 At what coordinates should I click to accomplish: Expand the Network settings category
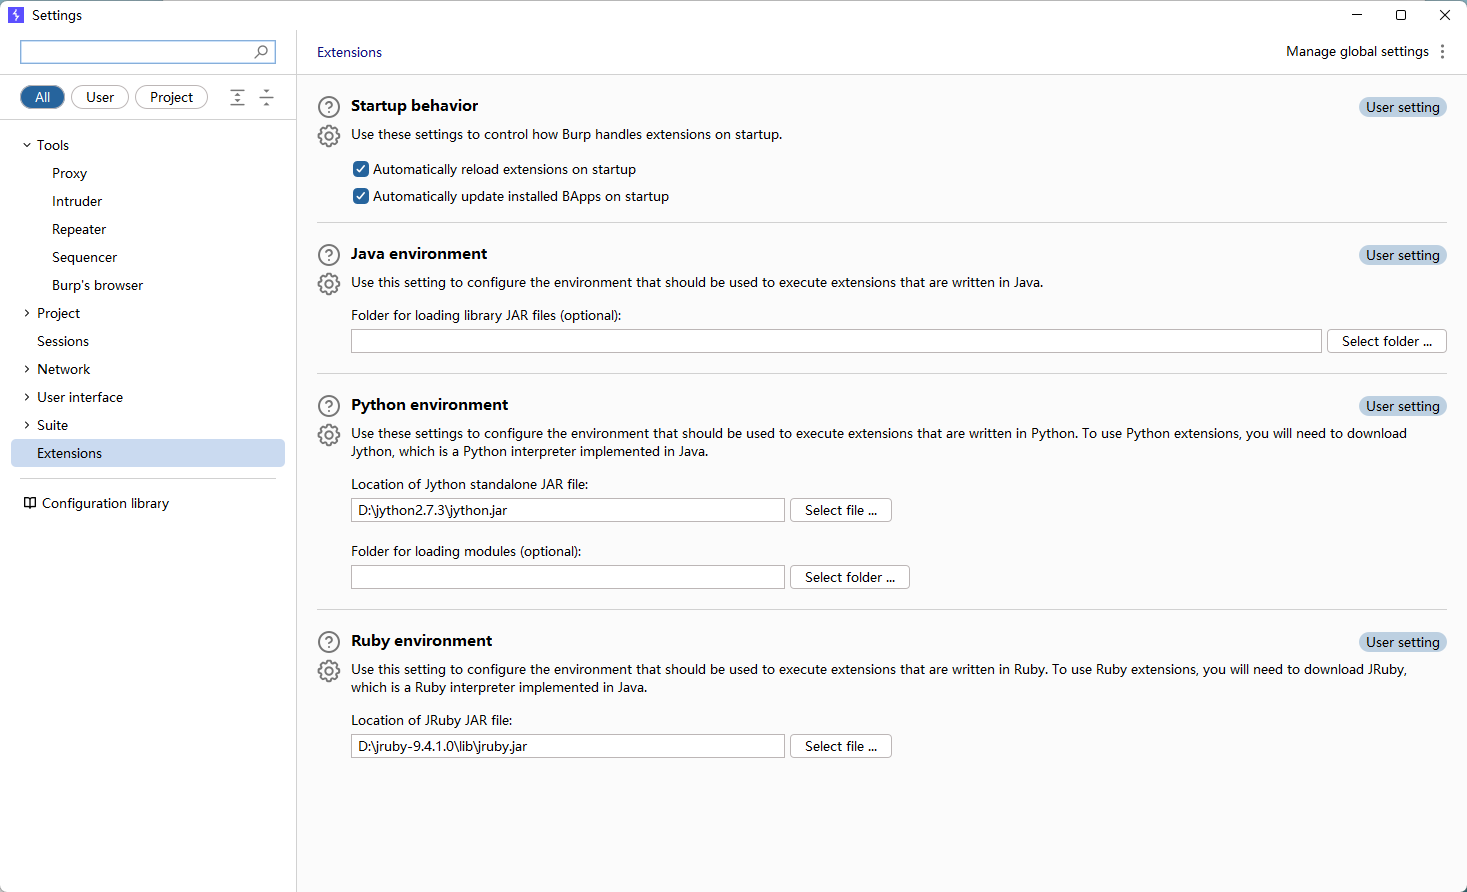tap(27, 369)
